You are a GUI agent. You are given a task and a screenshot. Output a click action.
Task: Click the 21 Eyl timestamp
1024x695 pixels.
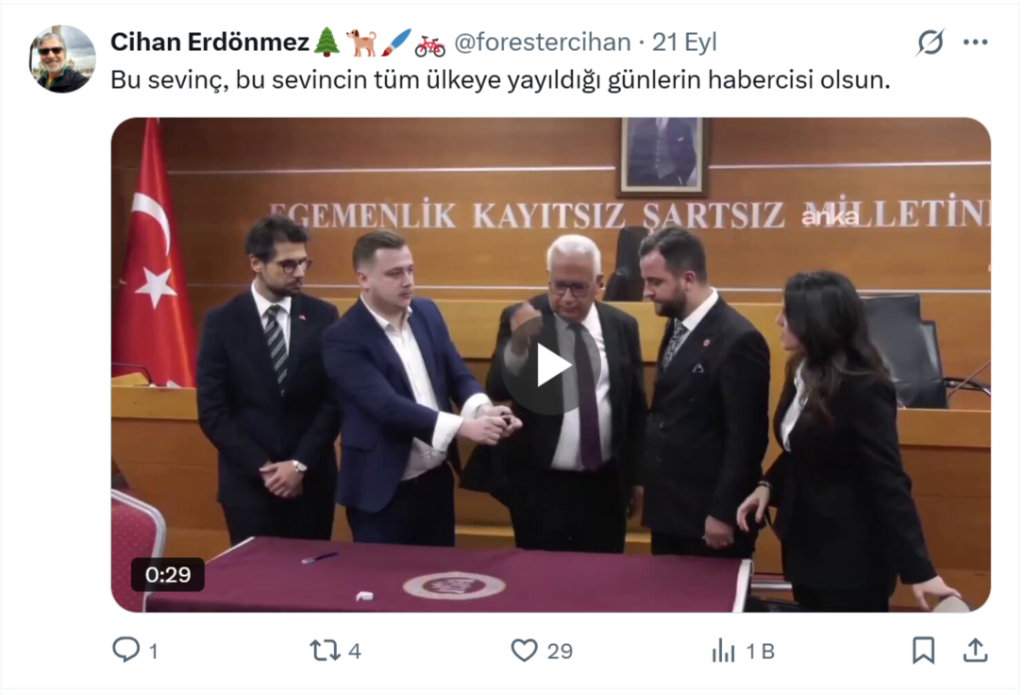[x=684, y=42]
